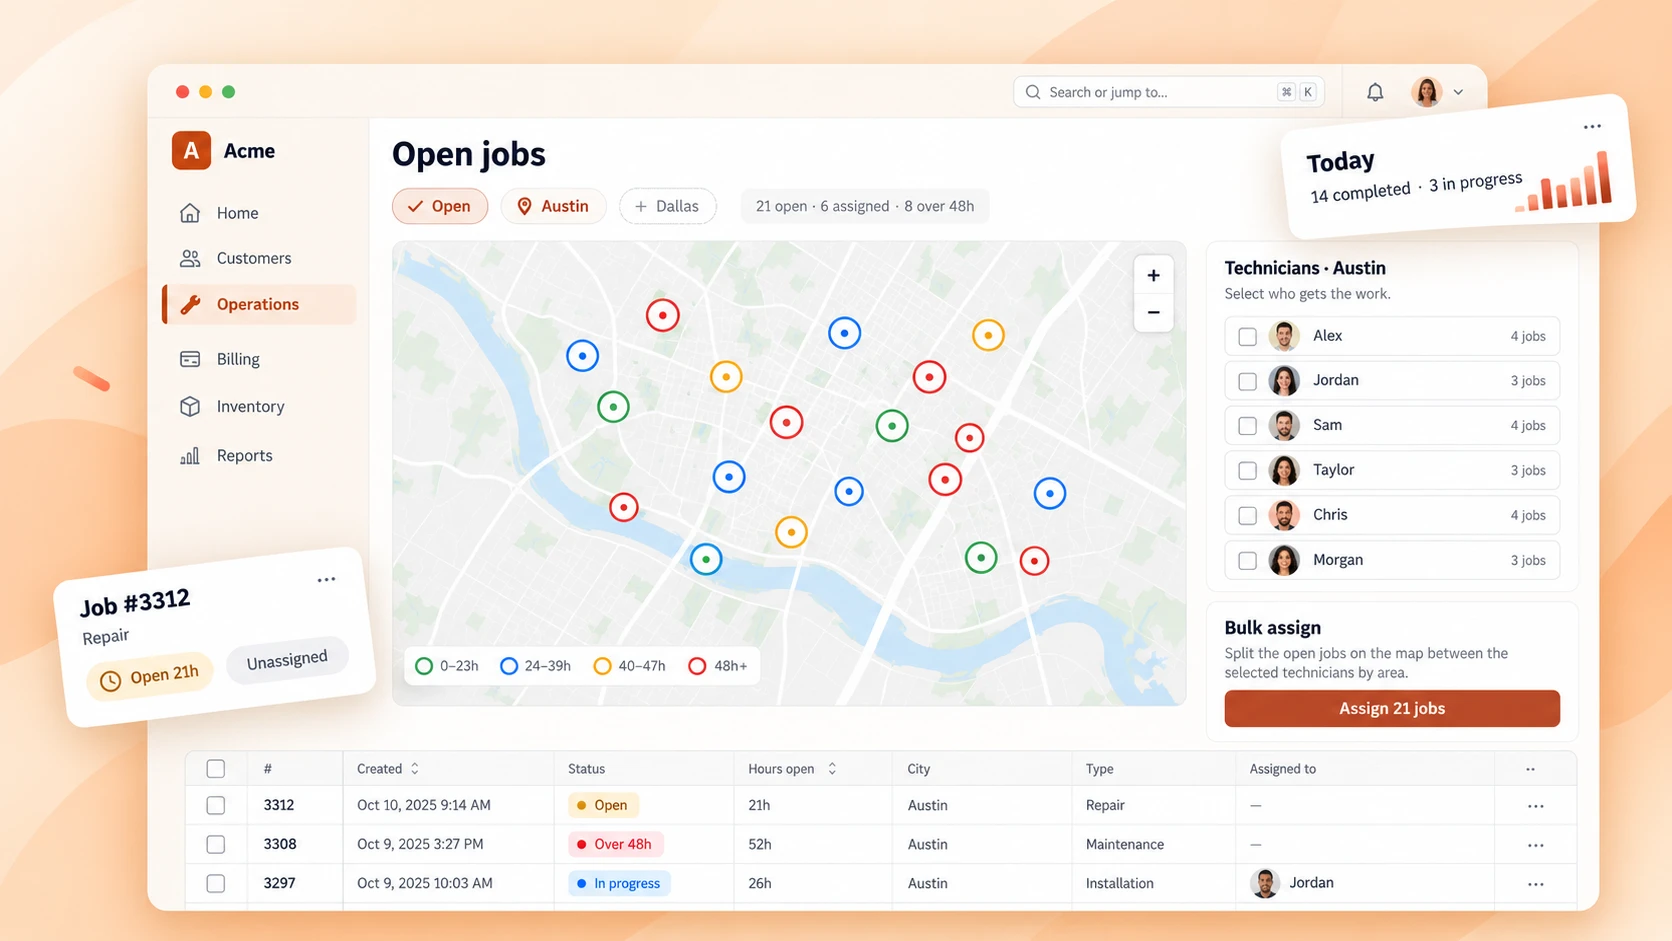
Task: Click the 40–47h orange legend swatch
Action: [602, 666]
